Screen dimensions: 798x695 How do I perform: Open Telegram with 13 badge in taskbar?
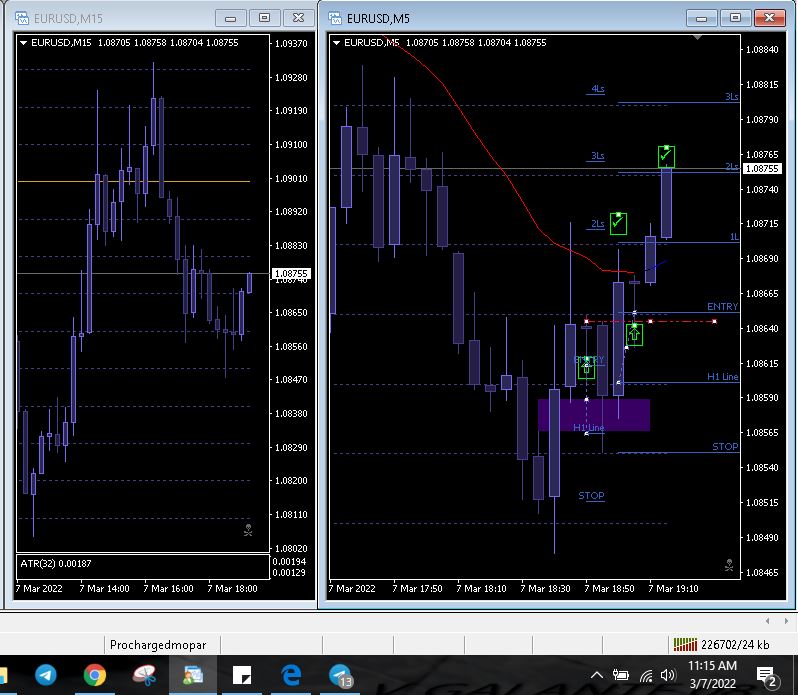tap(340, 676)
